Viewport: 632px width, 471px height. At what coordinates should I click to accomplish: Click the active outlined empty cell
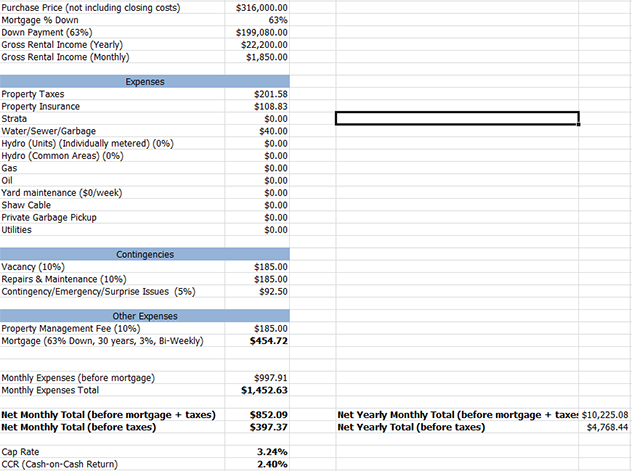(457, 118)
